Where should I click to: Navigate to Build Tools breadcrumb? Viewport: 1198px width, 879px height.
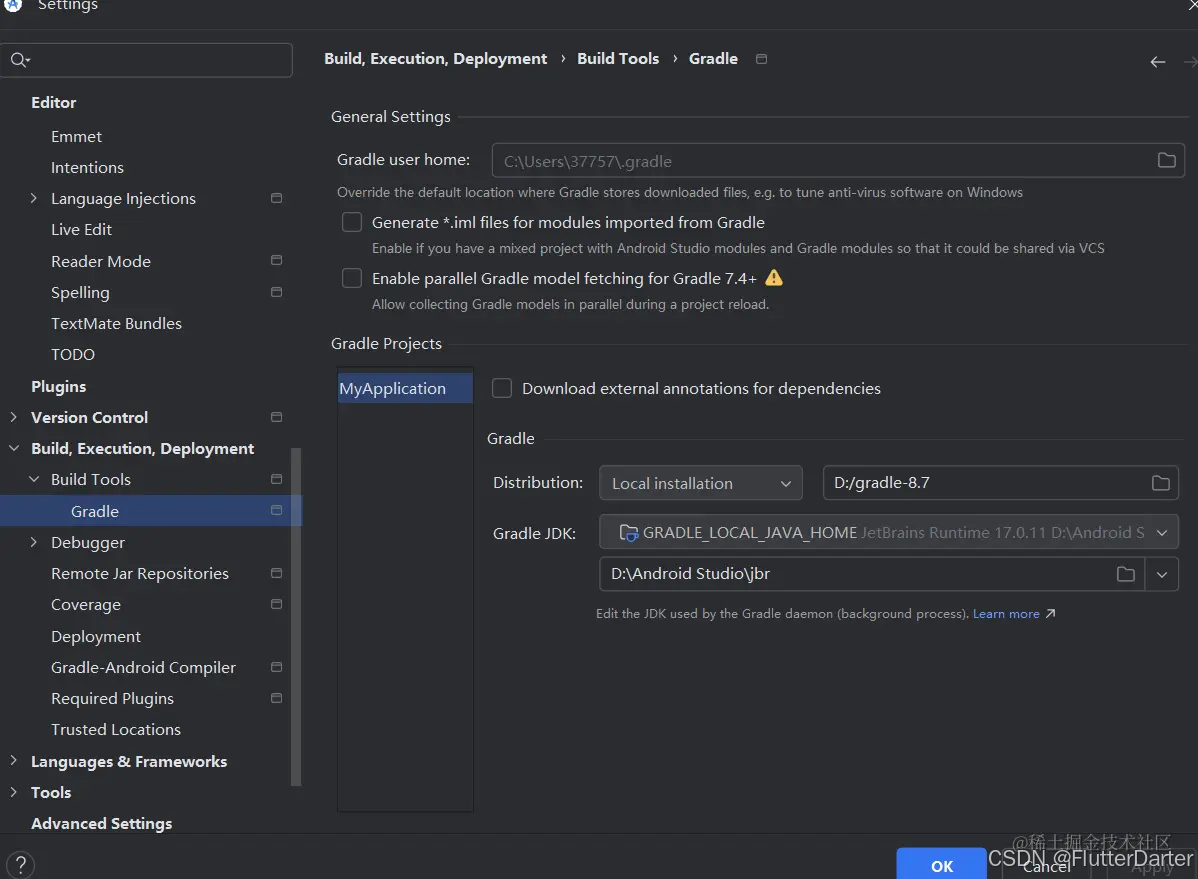[618, 58]
